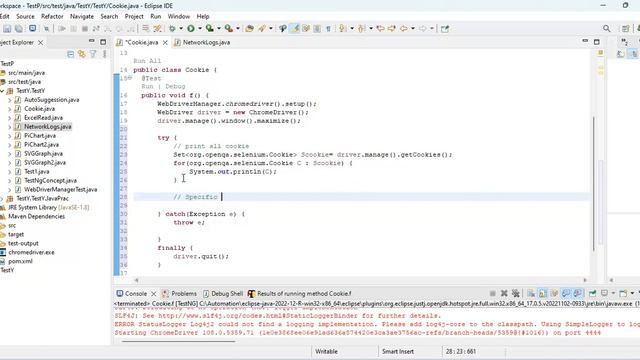This screenshot has height=360, width=640.
Task: Click the Run External Tools icon
Action: click(229, 29)
